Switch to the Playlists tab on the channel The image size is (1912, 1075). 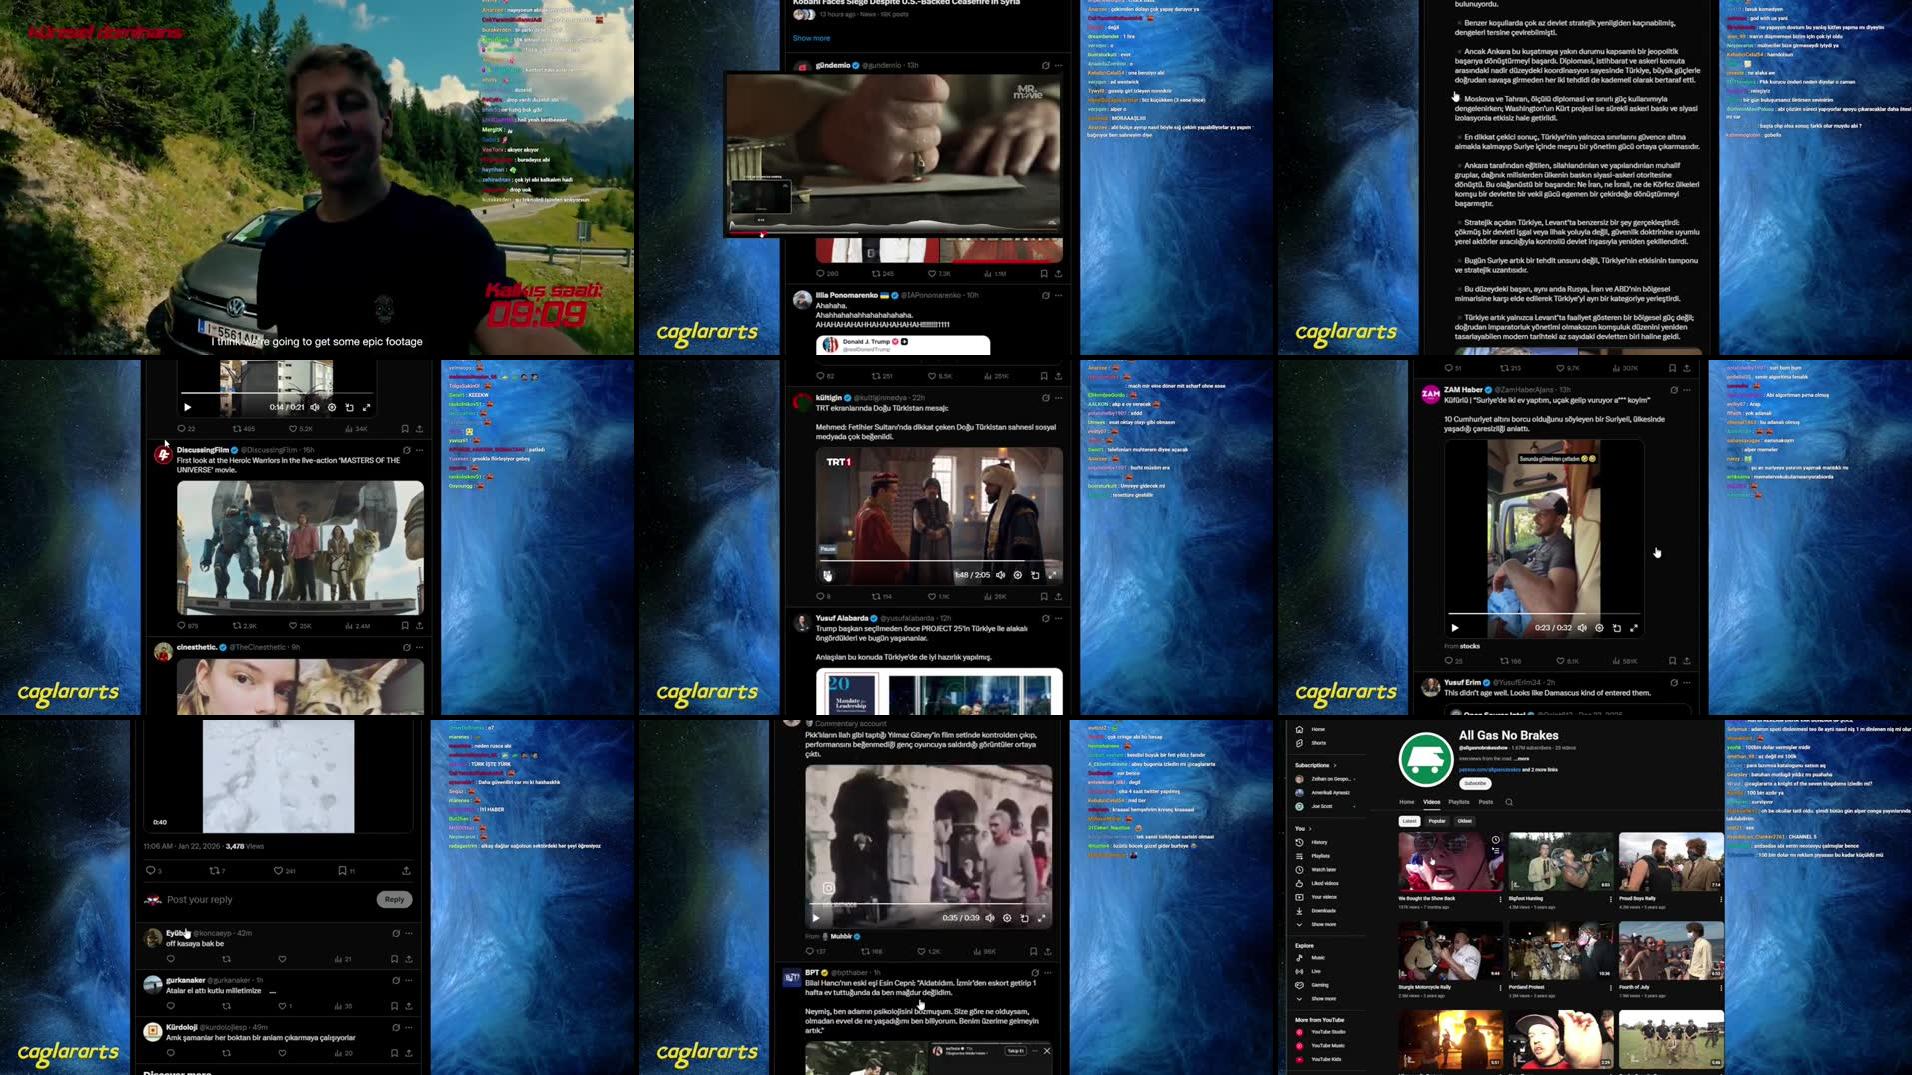(x=1459, y=801)
